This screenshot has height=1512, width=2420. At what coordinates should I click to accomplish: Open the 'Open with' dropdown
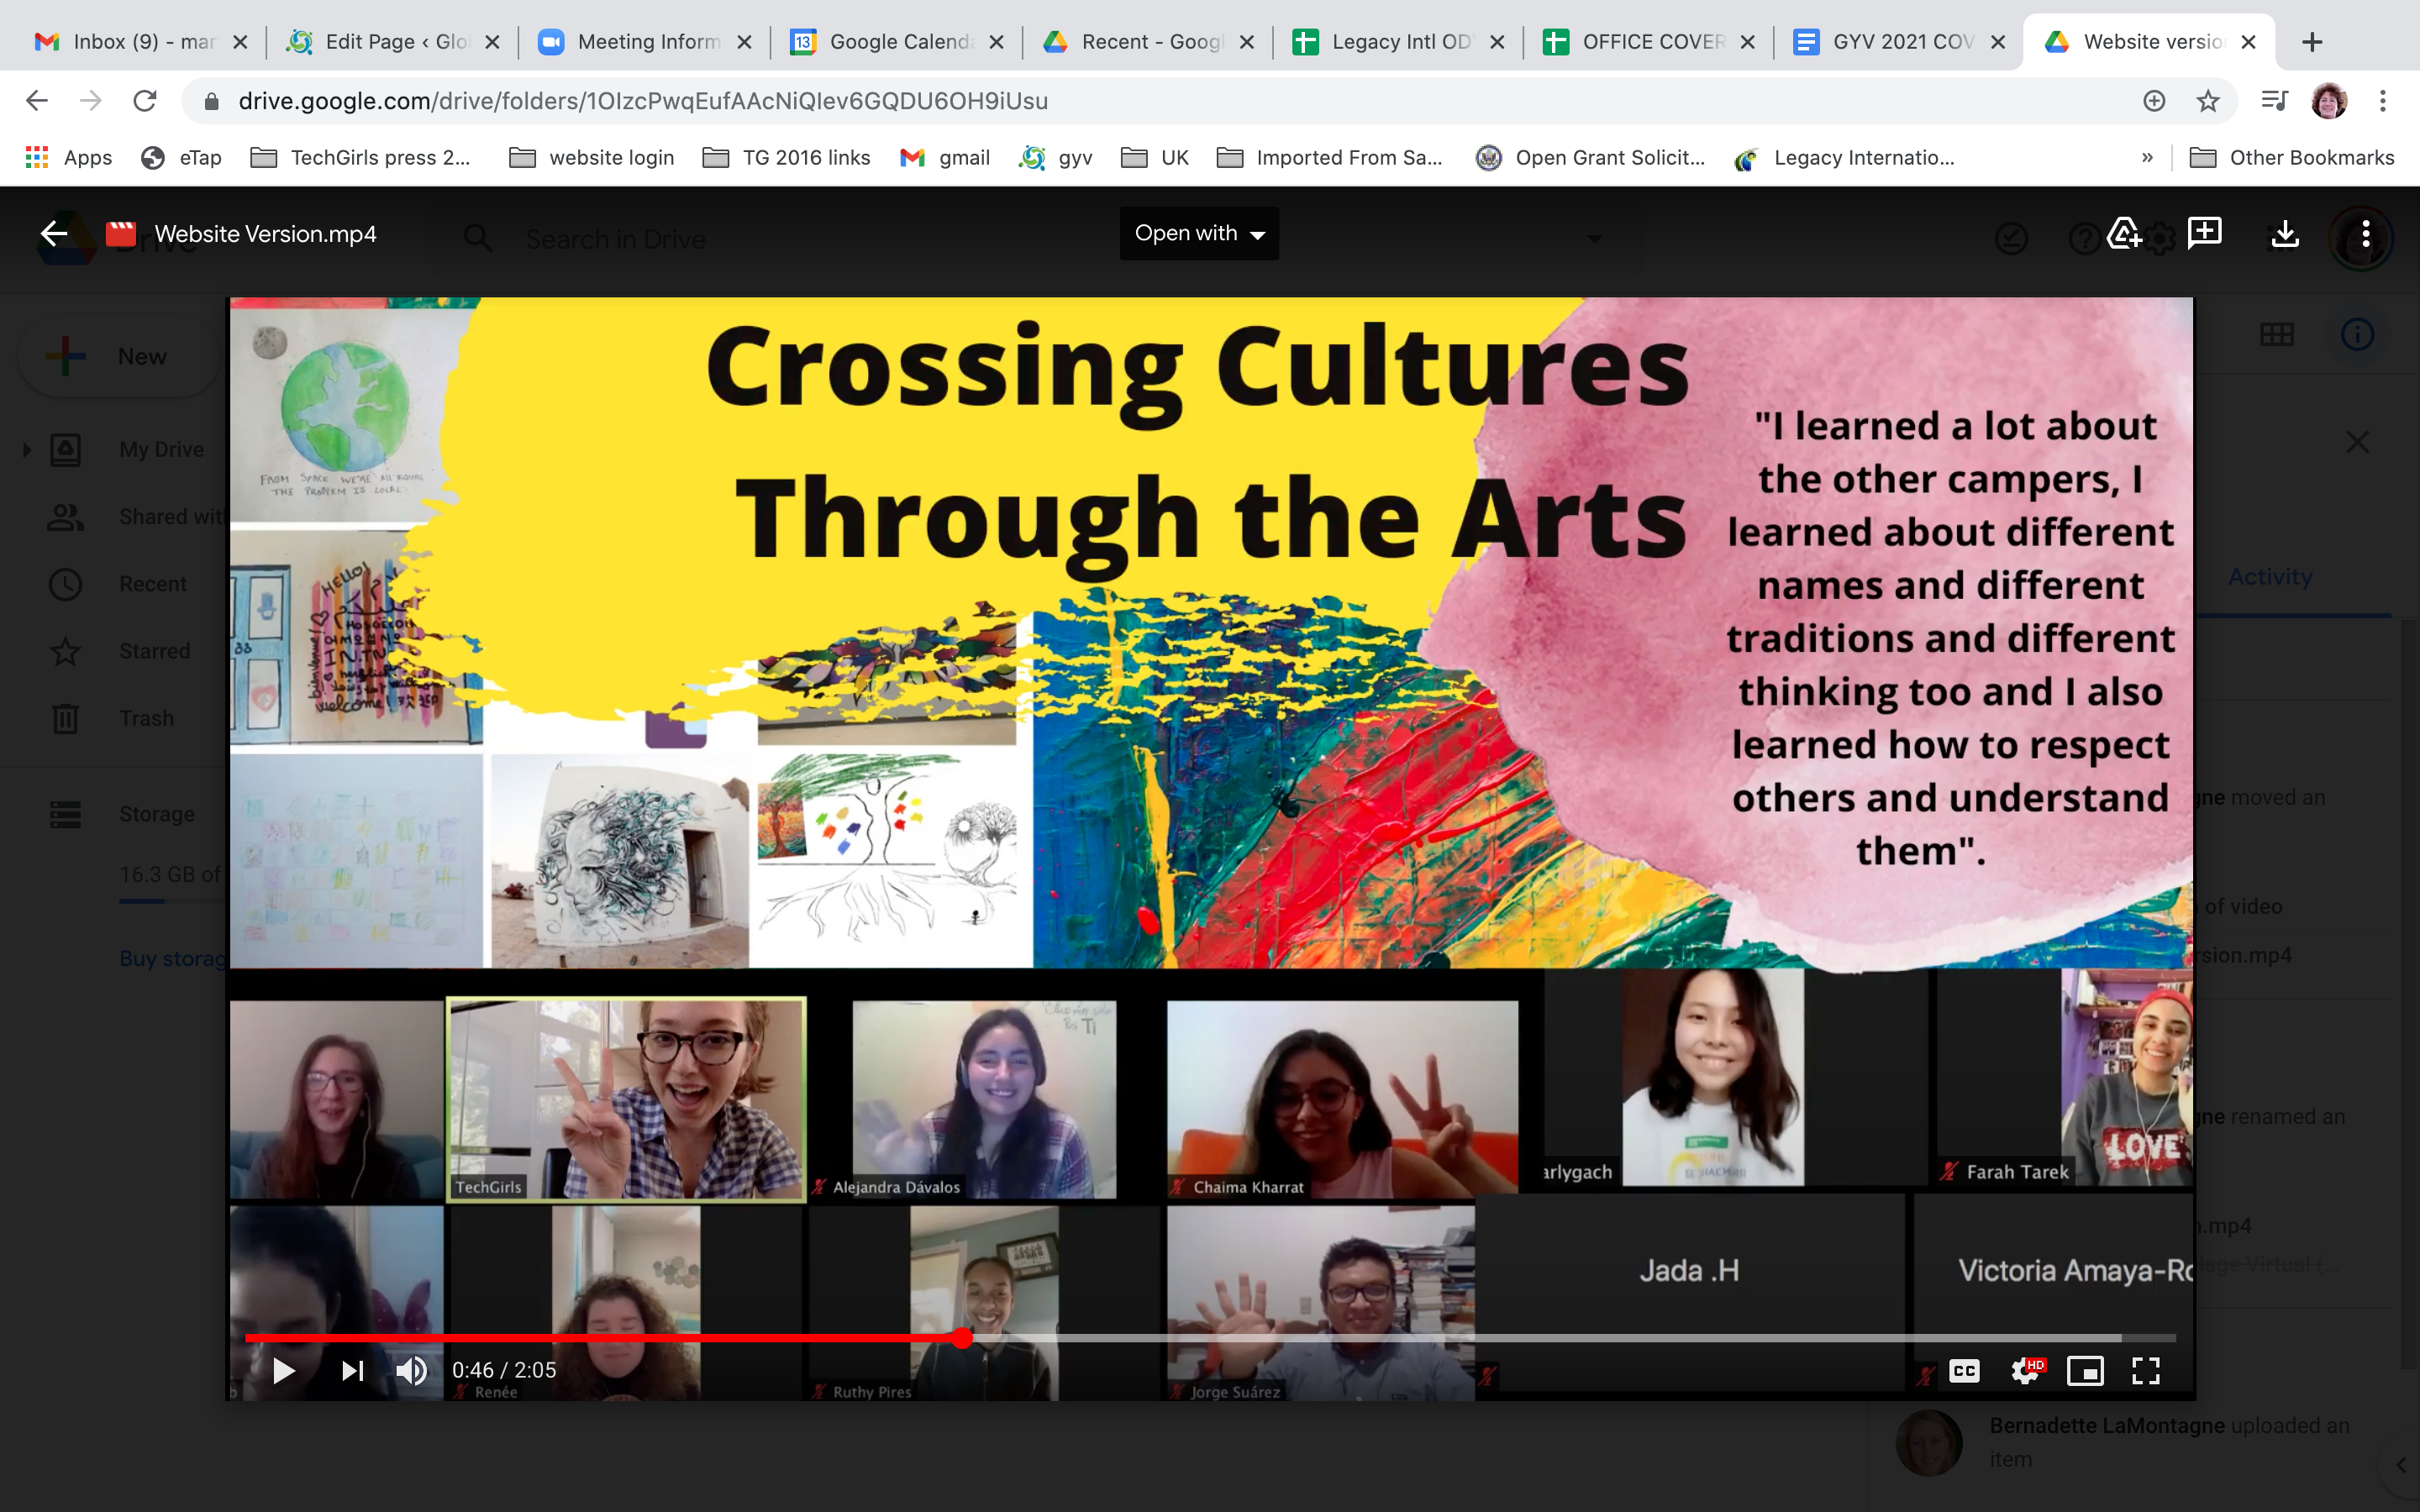[1199, 234]
